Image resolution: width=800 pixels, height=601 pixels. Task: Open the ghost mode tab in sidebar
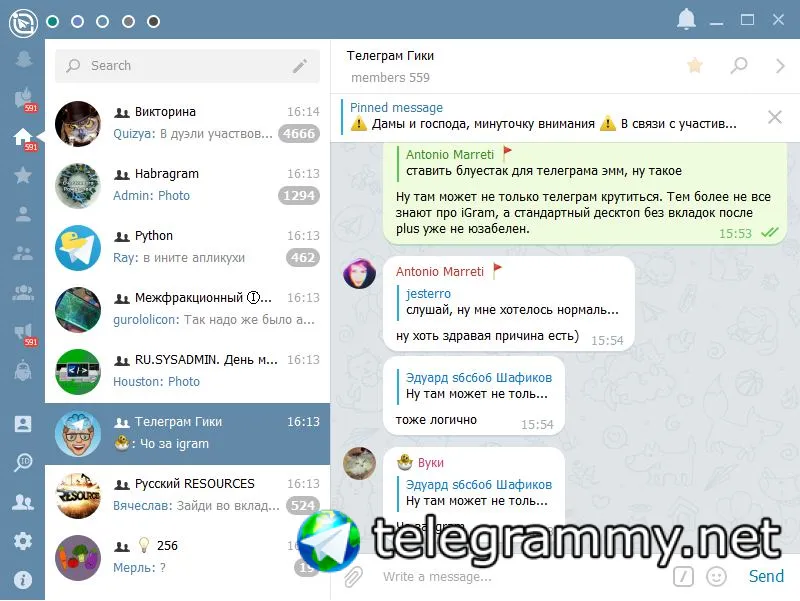(x=23, y=58)
